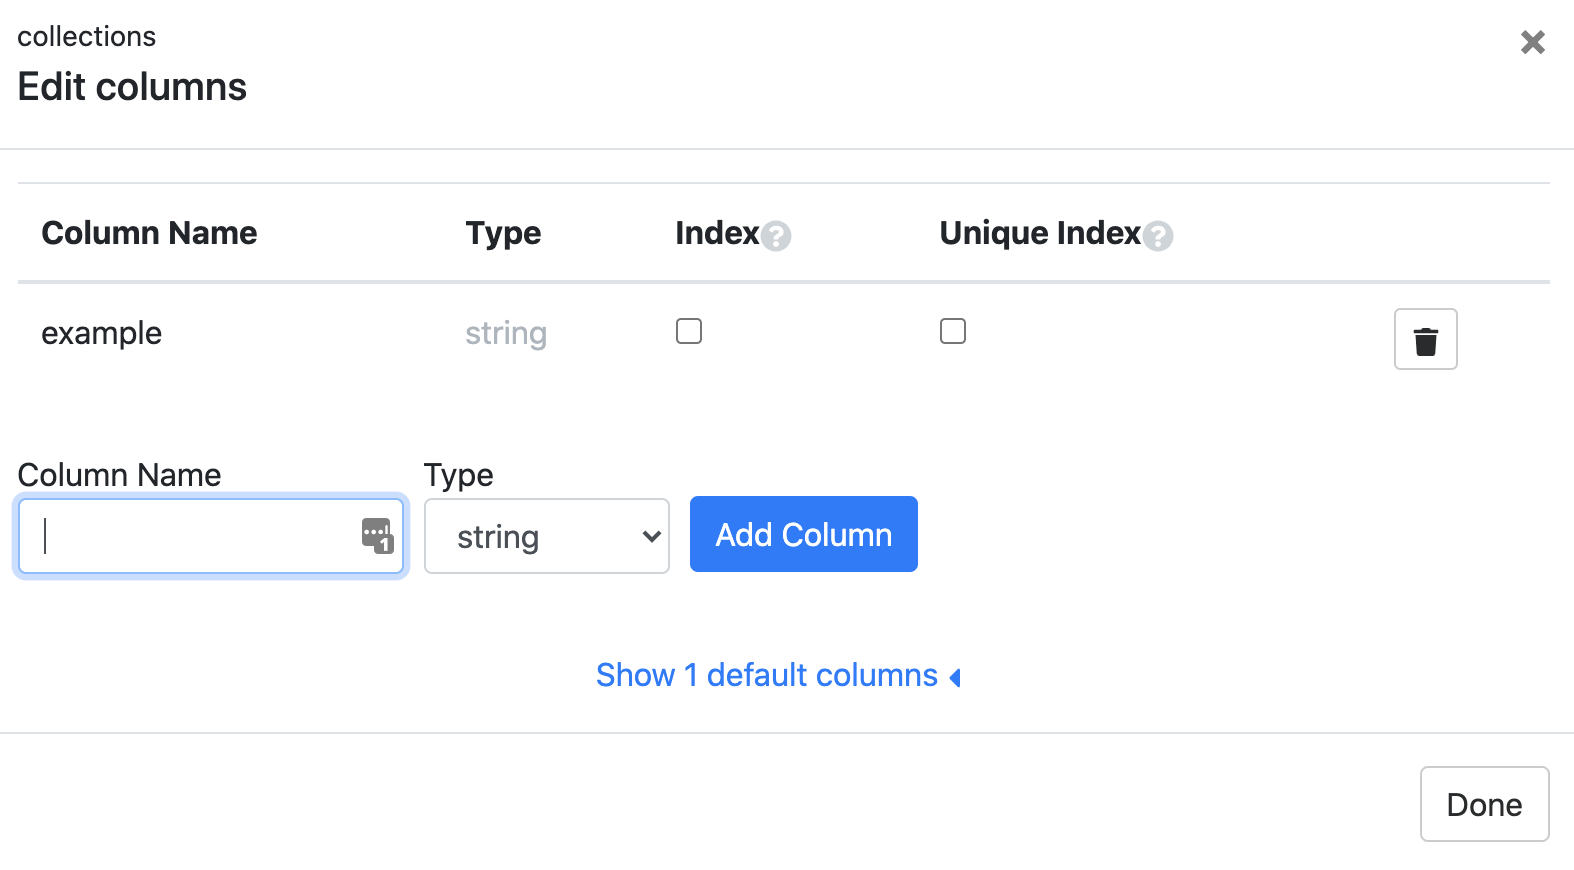Click the help icon beside Index header
This screenshot has height=870, width=1574.
point(776,236)
